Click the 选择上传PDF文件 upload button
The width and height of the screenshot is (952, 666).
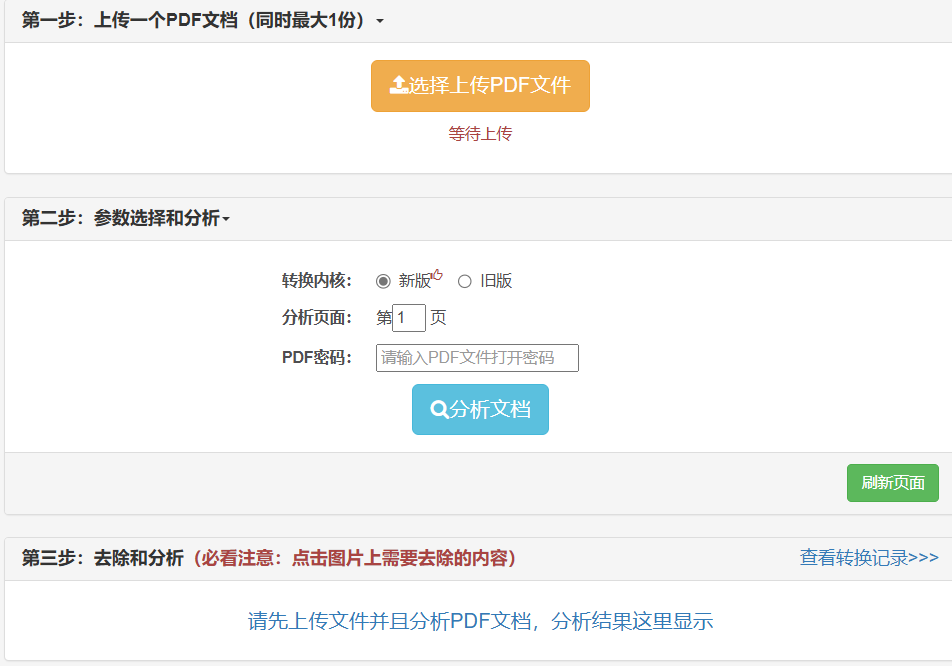(x=480, y=85)
